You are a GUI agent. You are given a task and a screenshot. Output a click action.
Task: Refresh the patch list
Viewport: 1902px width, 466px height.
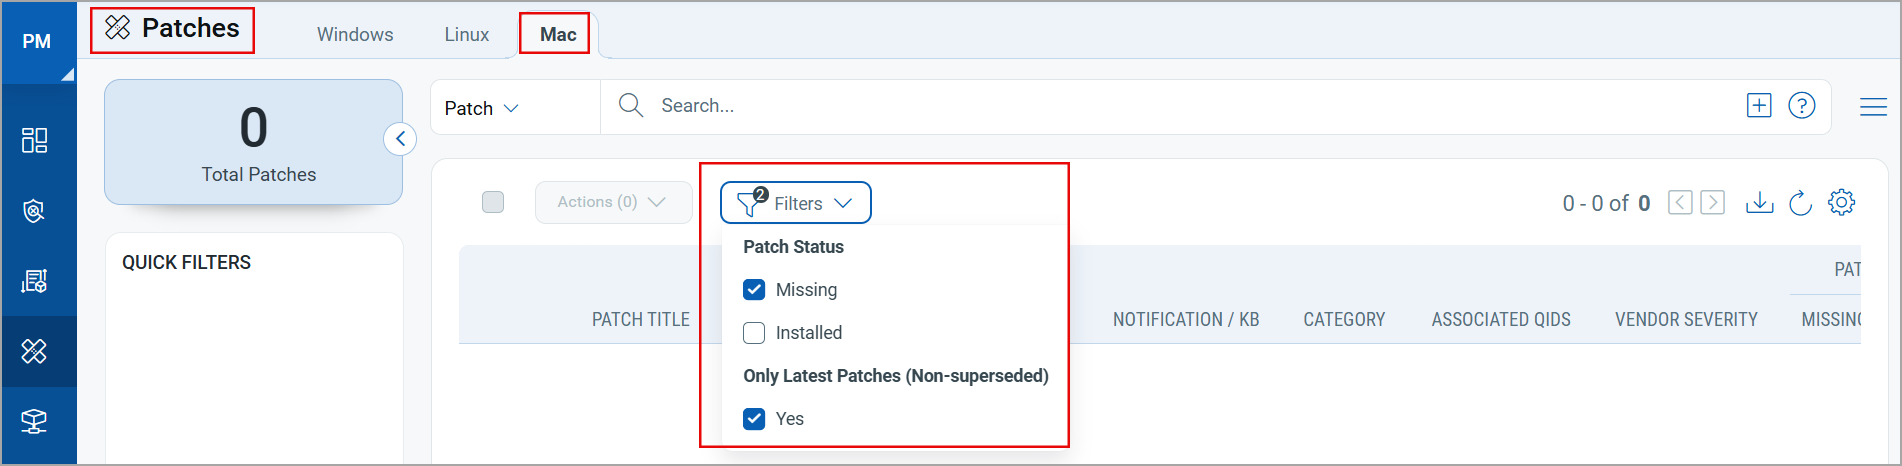pos(1800,203)
